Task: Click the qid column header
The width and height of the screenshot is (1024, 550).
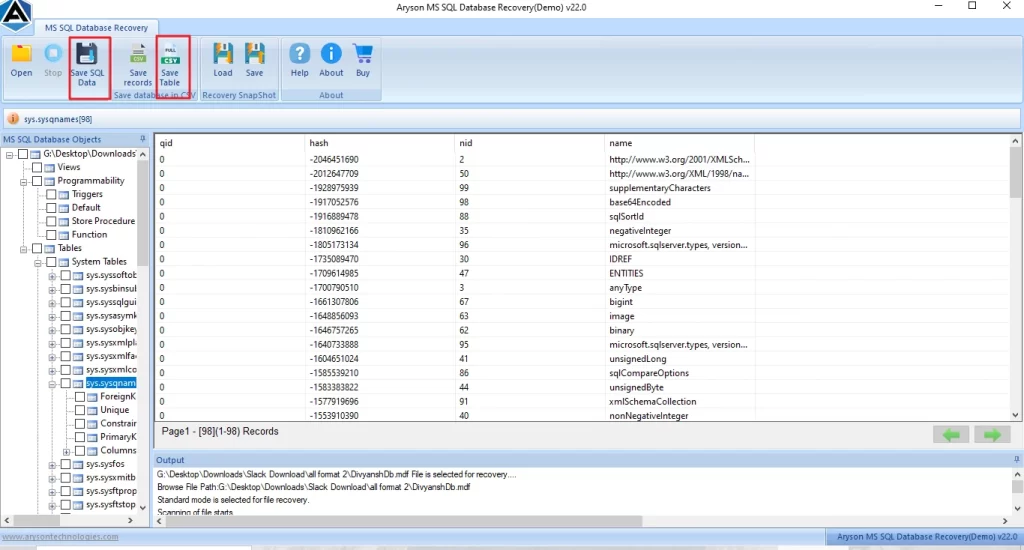Action: pos(229,143)
